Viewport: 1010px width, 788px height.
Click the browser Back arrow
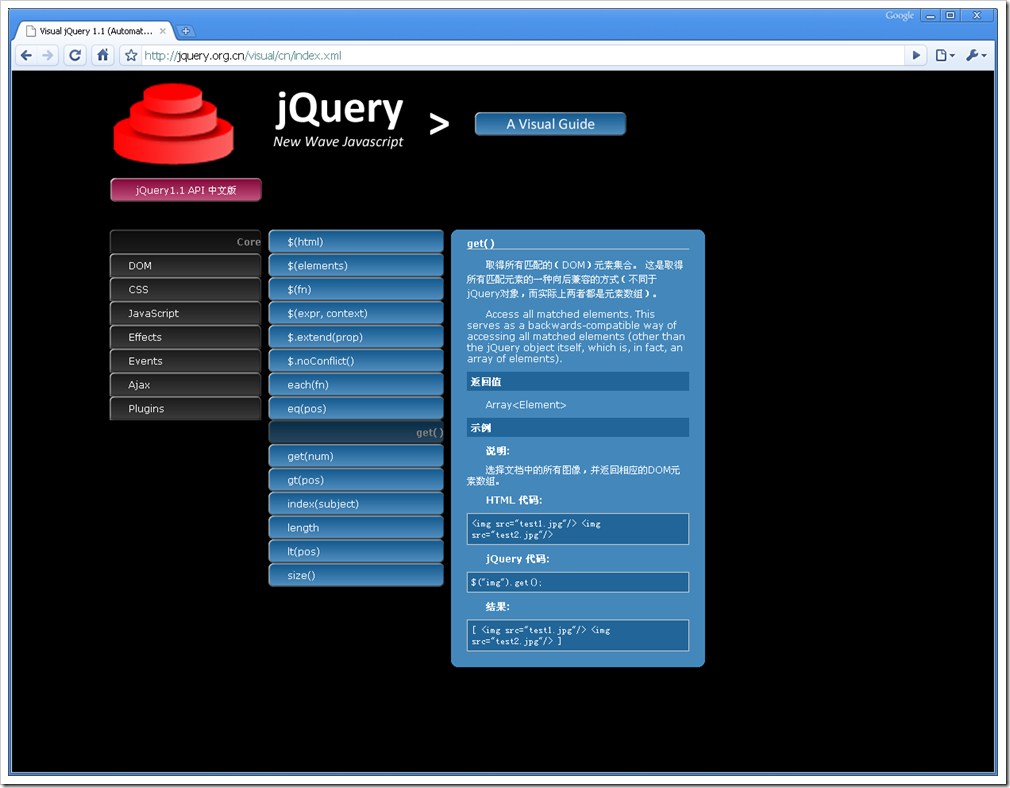click(26, 55)
